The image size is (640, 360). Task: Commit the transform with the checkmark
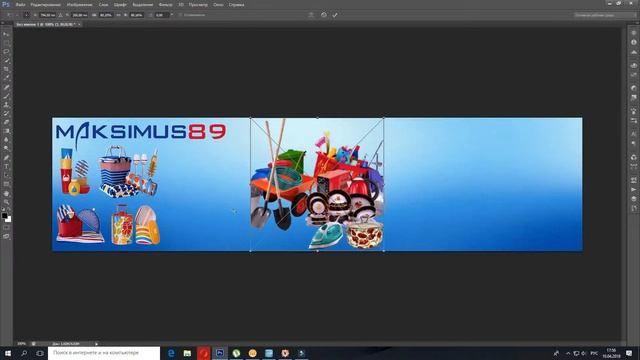pos(335,15)
